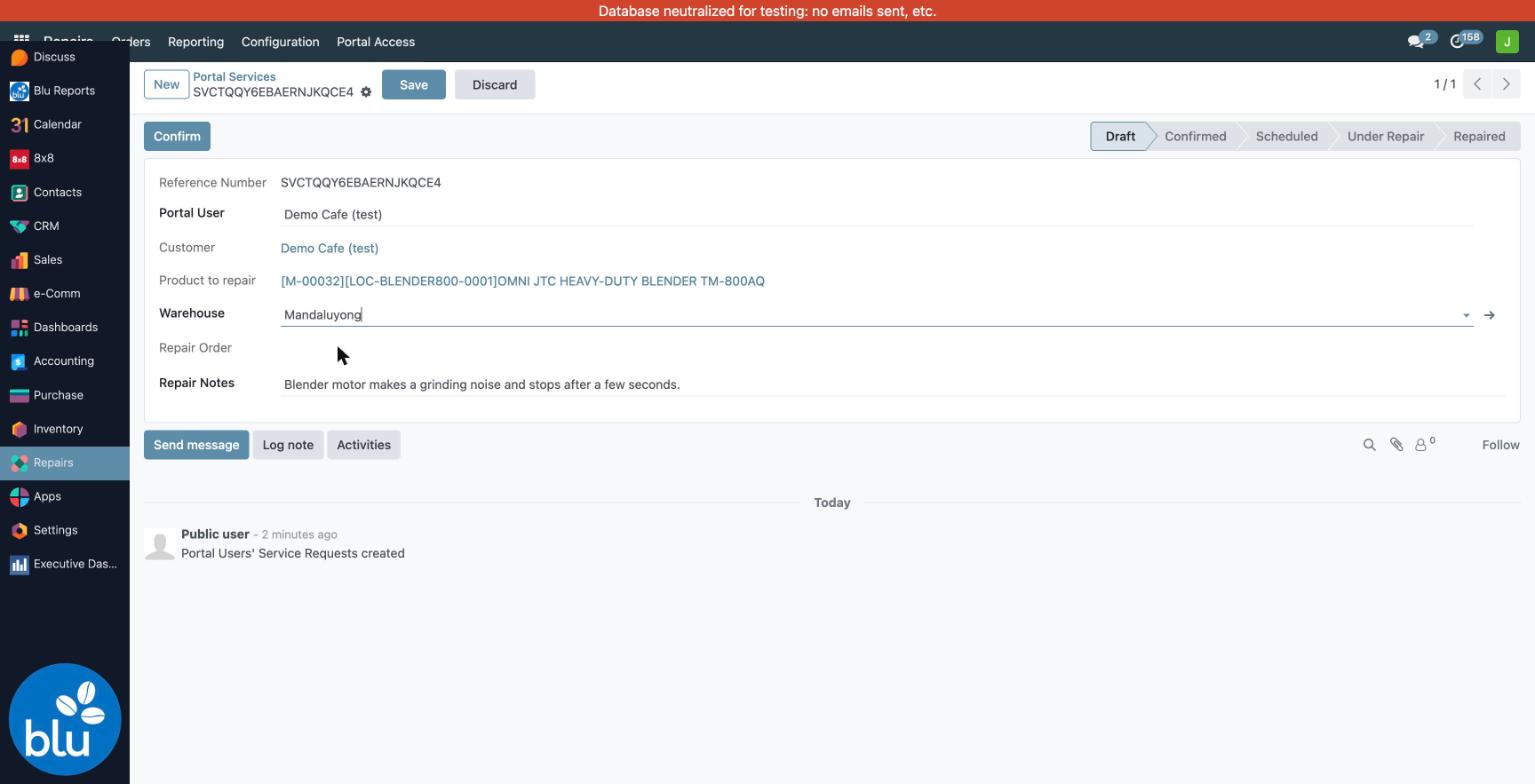Open the Portal Access menu
This screenshot has width=1535, height=784.
pyautogui.click(x=376, y=42)
